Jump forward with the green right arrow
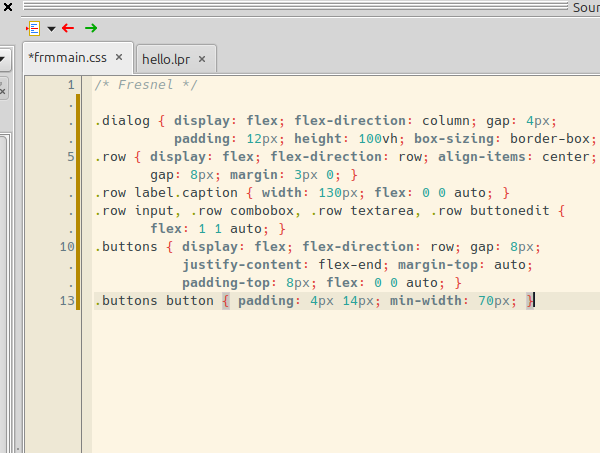The image size is (600, 453). point(91,28)
